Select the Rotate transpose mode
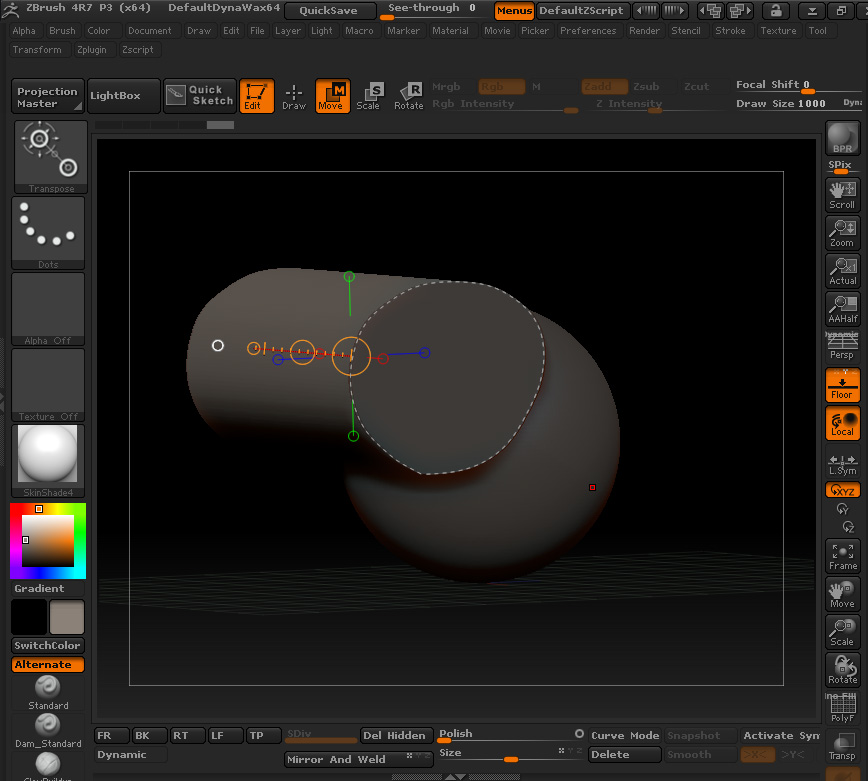 click(409, 96)
